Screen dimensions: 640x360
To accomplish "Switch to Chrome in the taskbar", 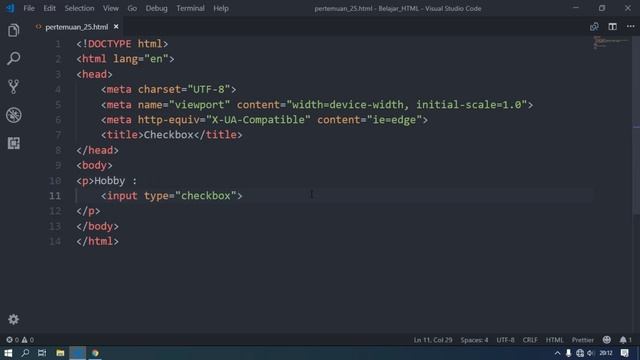I will pos(95,353).
